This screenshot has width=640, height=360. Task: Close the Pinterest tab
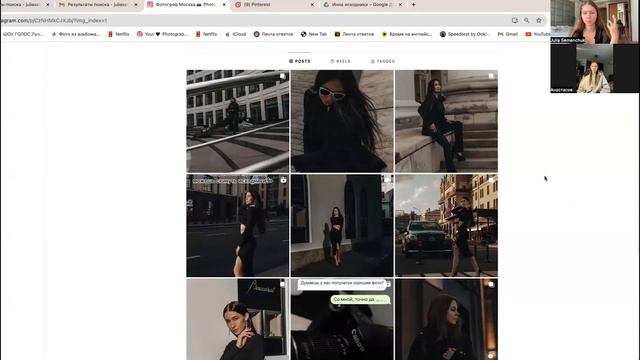click(x=312, y=4)
